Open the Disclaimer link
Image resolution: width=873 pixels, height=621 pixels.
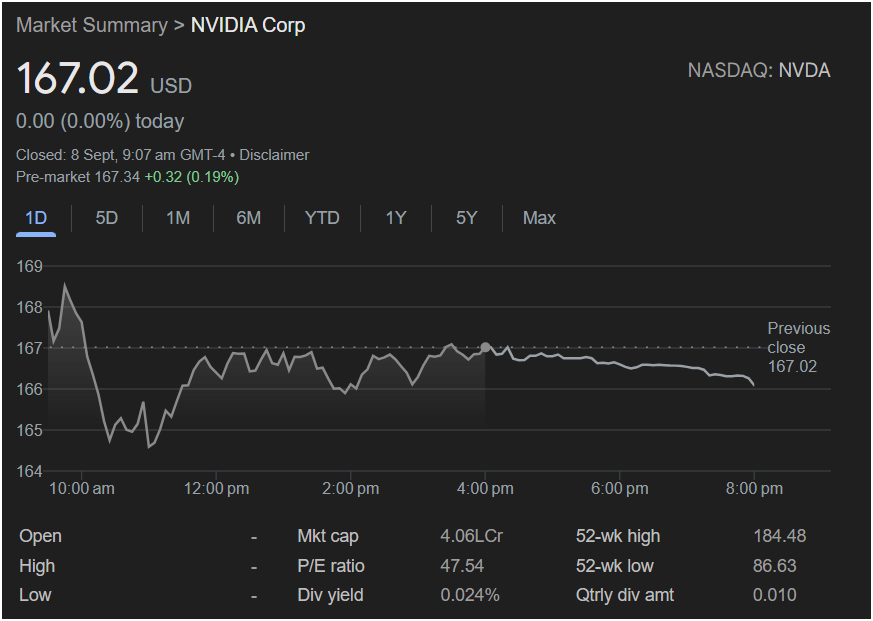[274, 155]
